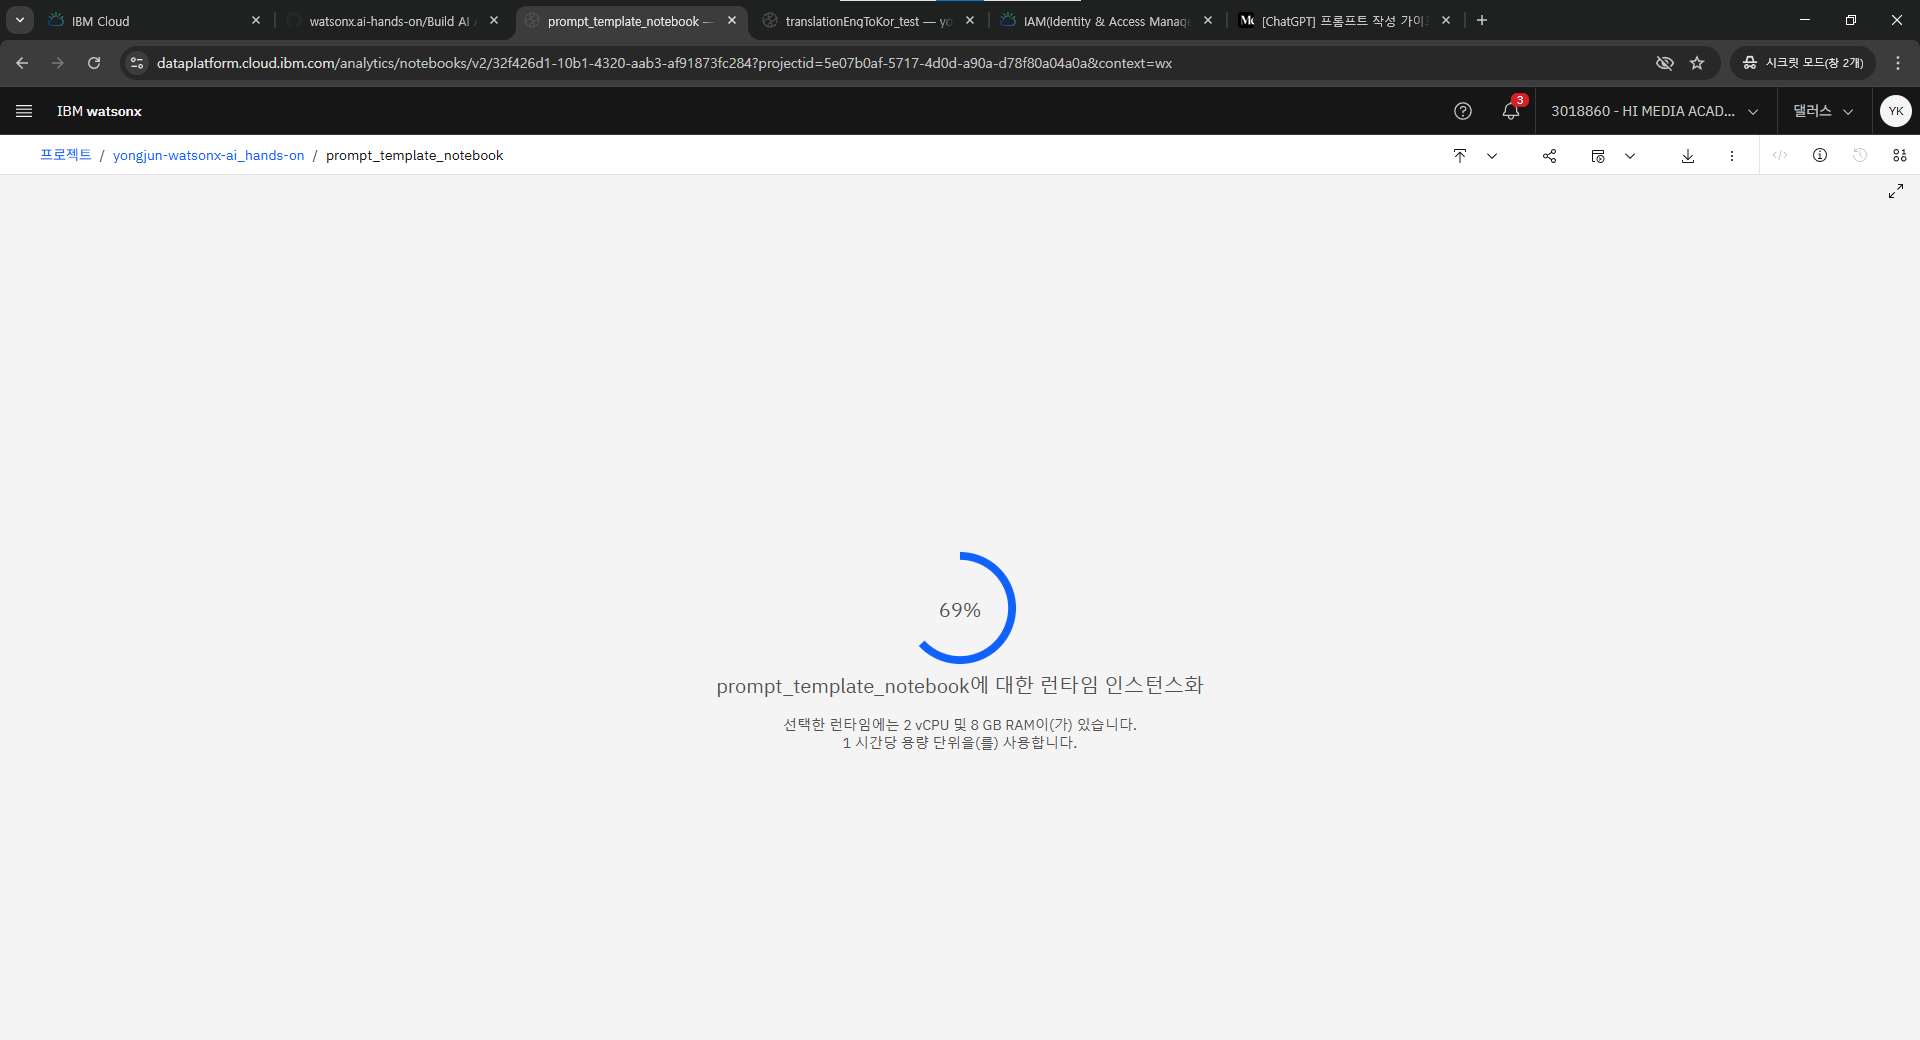
Task: Open the vertical three-dot overflow menu
Action: click(1732, 155)
